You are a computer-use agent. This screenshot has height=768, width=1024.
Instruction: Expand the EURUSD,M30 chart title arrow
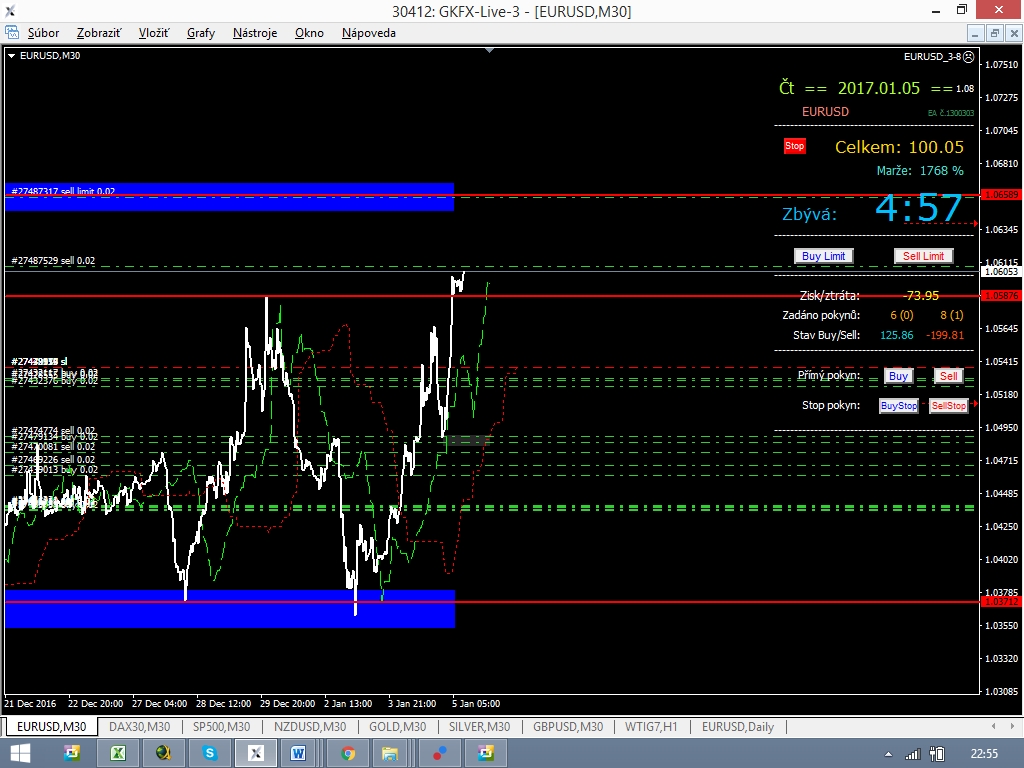click(11, 56)
